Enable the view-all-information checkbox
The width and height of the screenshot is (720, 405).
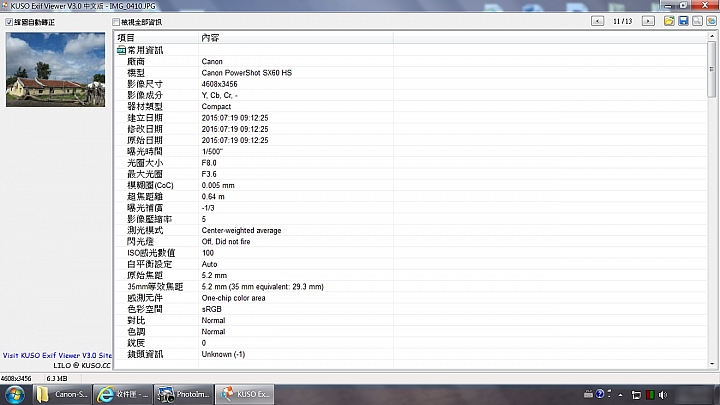(x=116, y=22)
